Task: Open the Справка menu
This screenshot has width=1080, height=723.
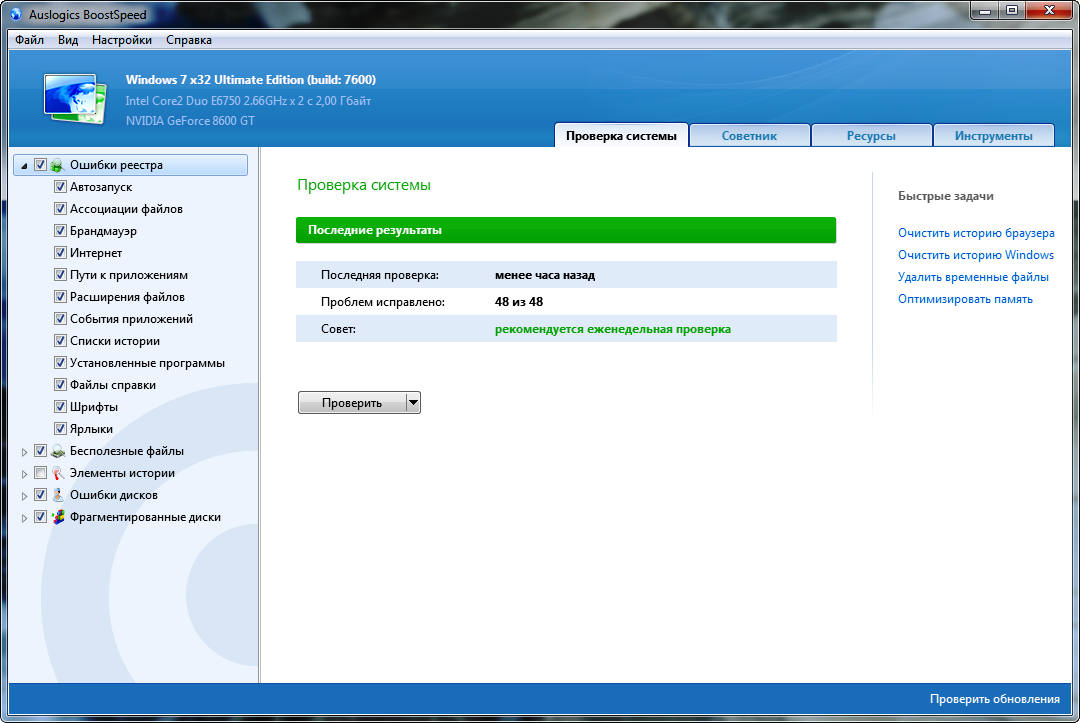Action: (189, 40)
